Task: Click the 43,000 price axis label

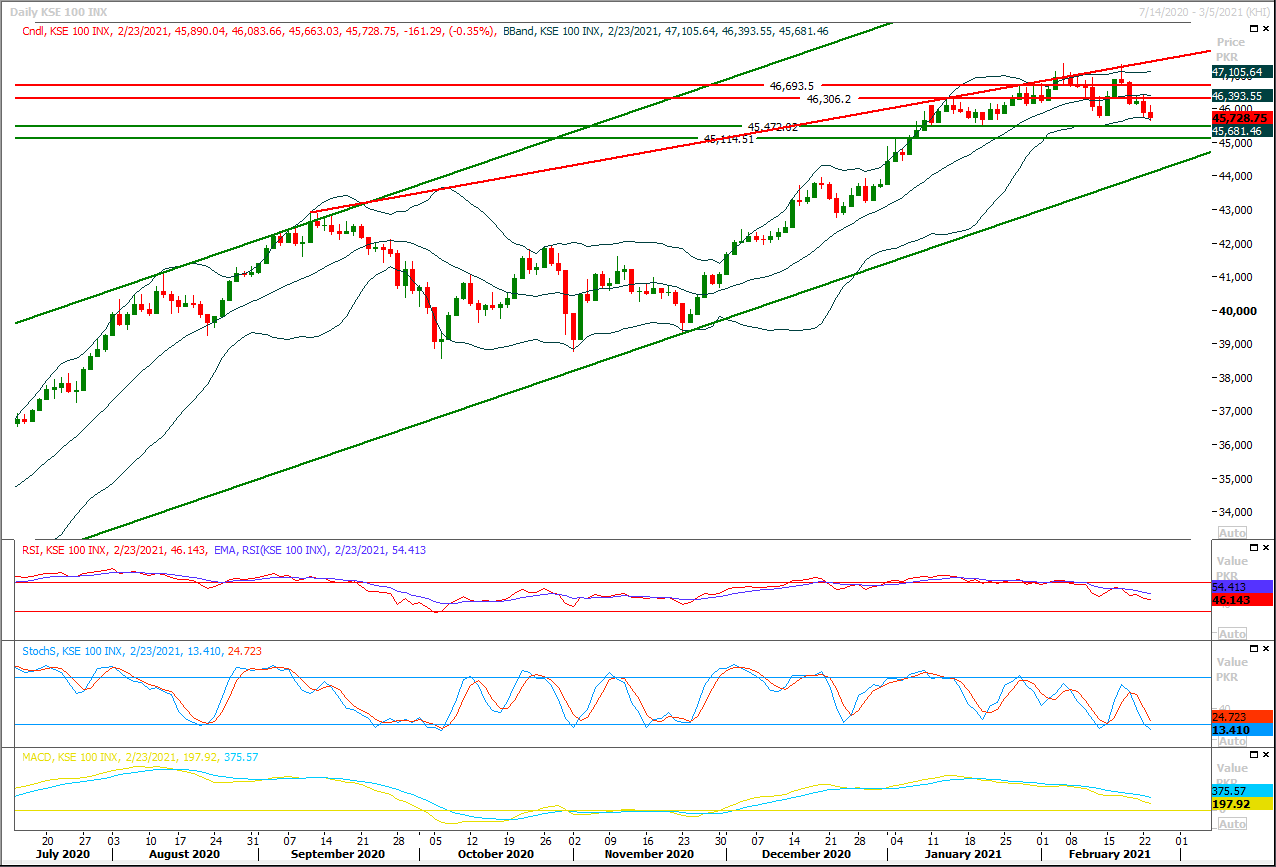Action: coord(1234,210)
